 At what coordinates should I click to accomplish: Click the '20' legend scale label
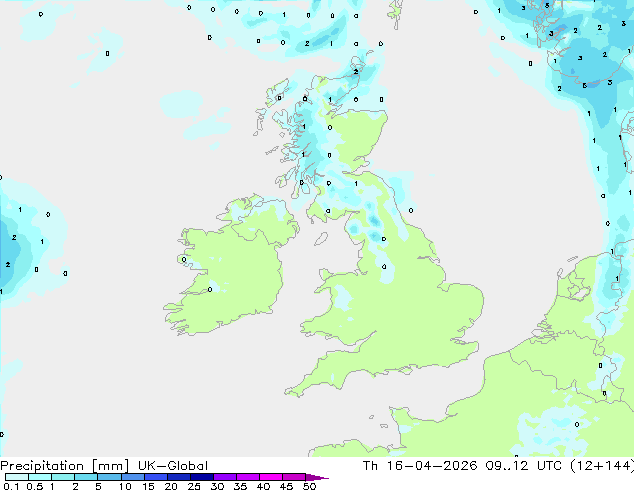171,486
